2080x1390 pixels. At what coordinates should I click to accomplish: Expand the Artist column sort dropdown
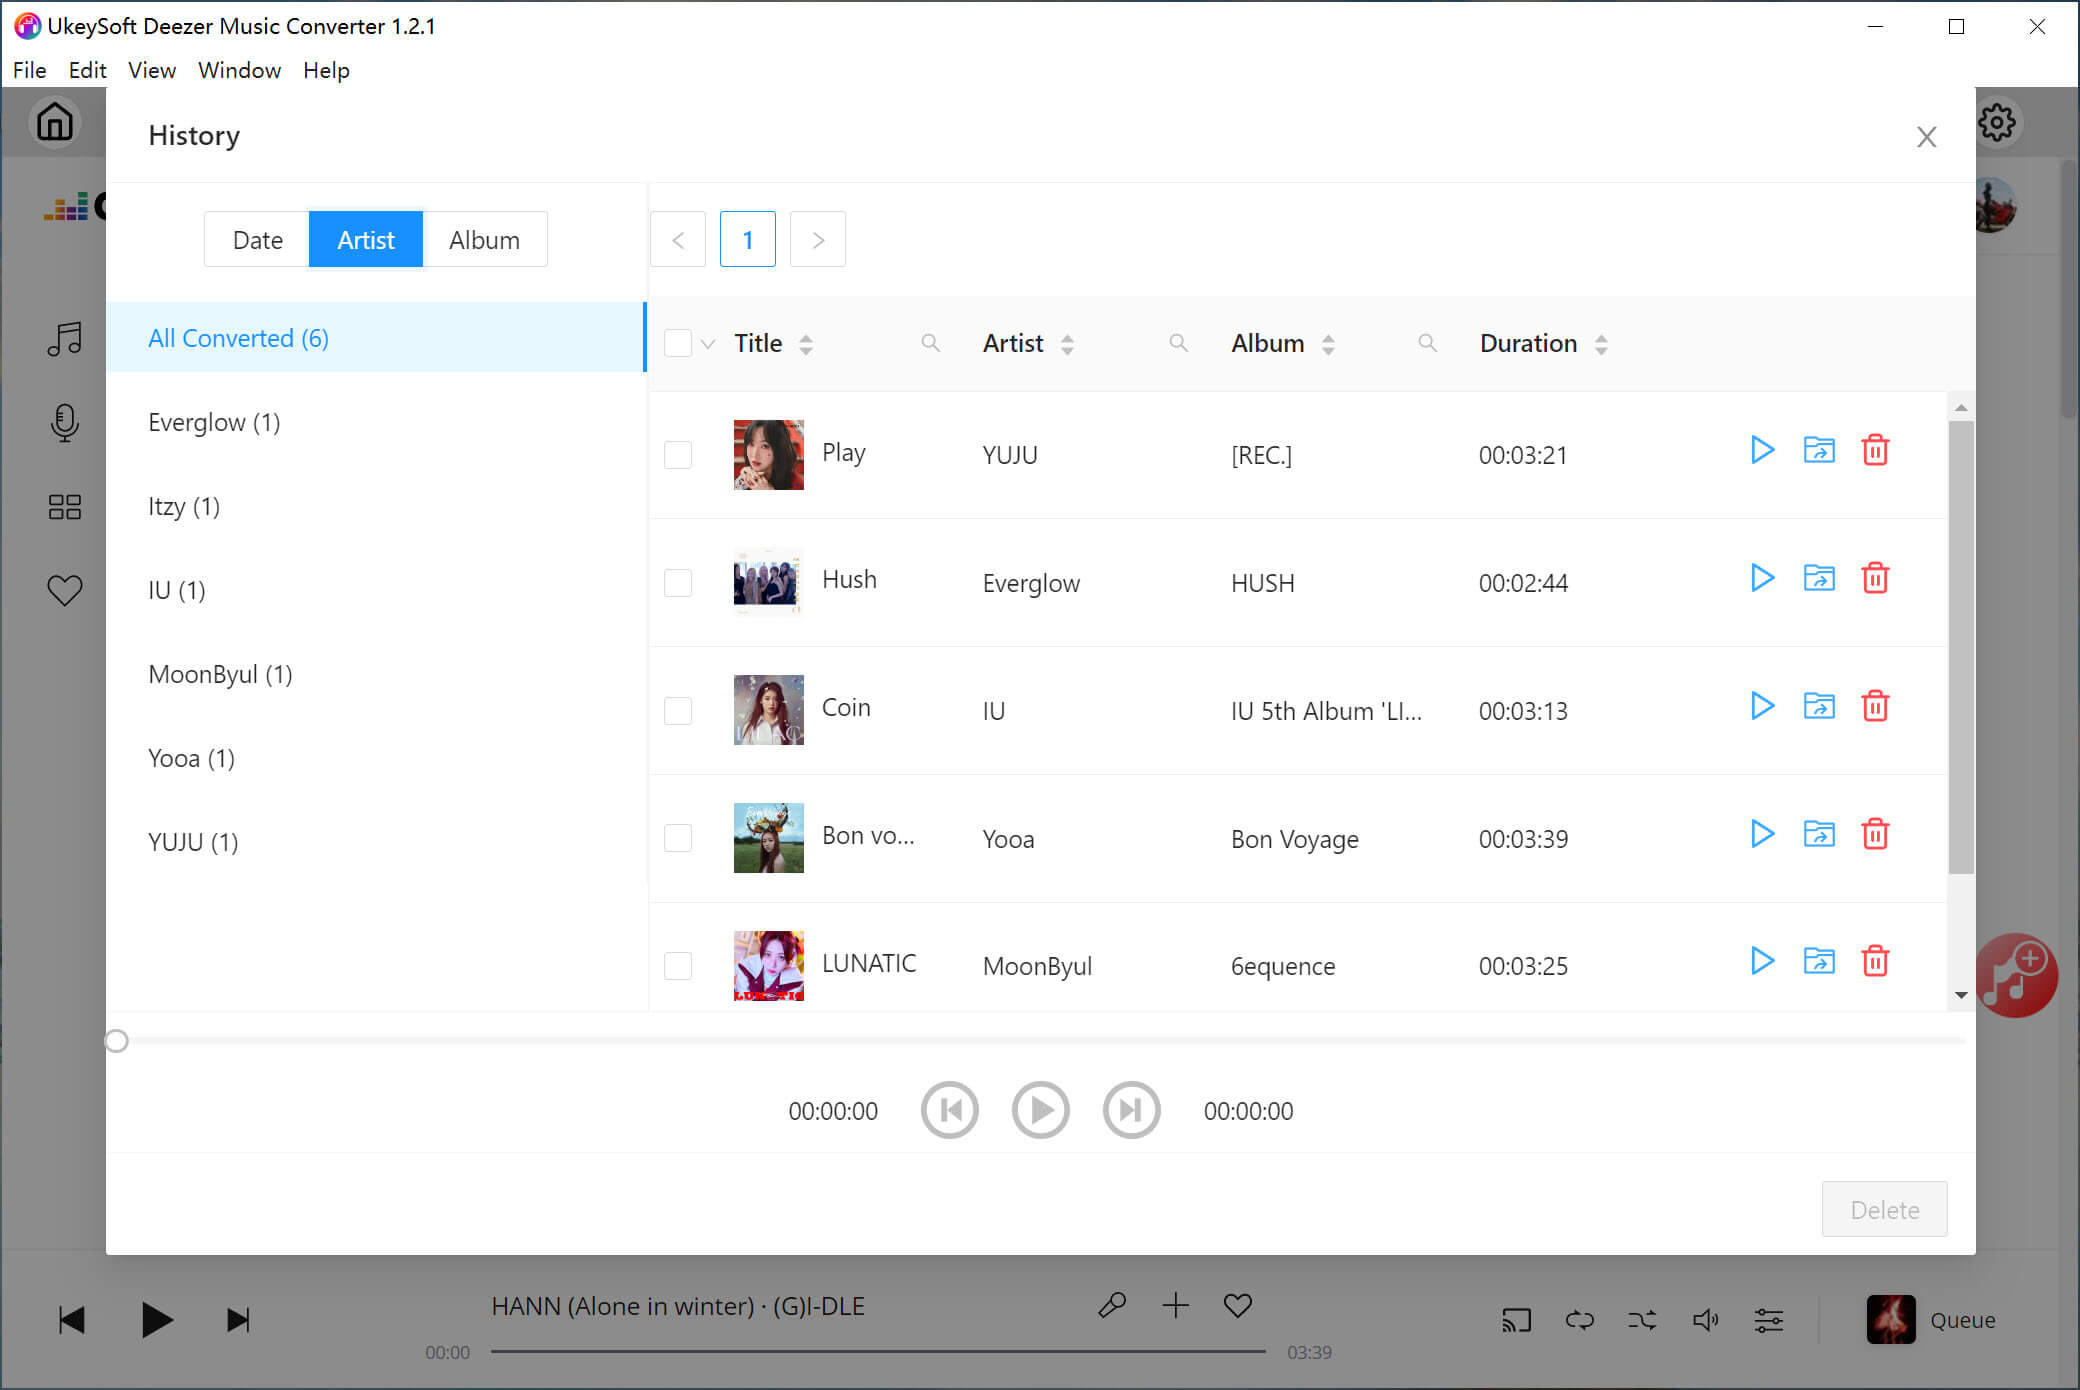[1070, 344]
